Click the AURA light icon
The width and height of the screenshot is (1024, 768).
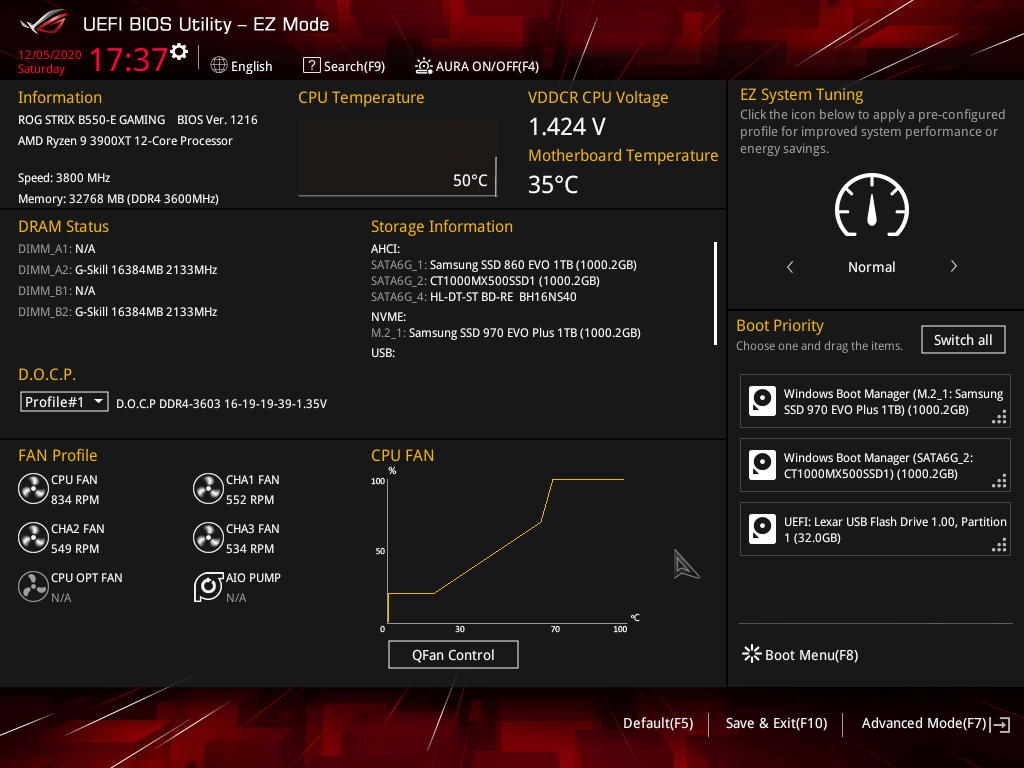pos(423,65)
